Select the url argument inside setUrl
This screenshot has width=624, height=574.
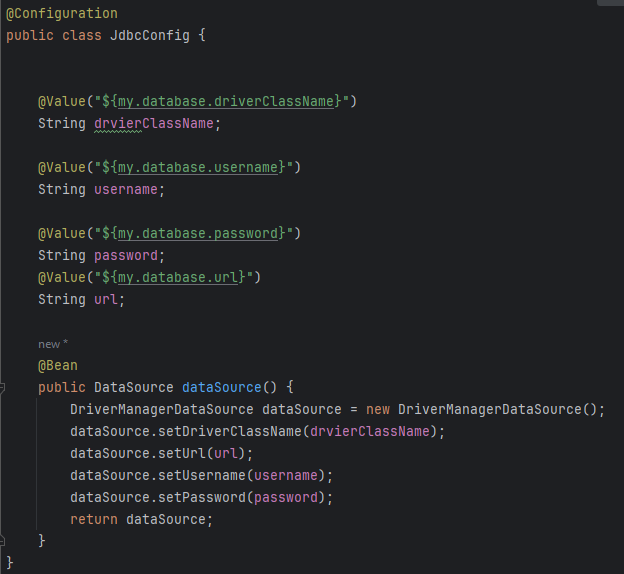[x=226, y=453]
